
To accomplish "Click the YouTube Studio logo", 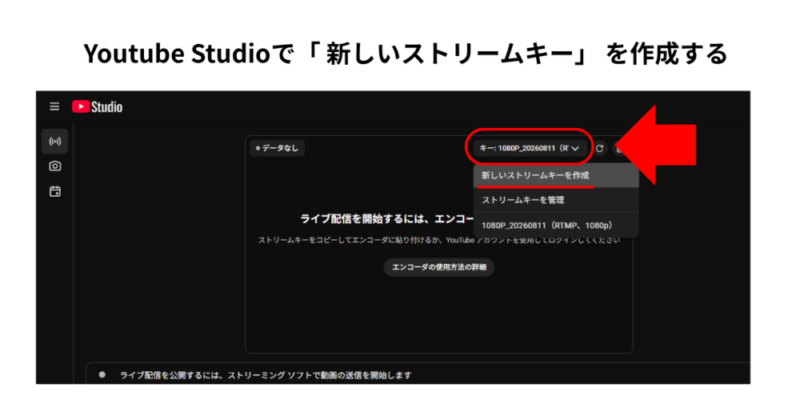I will coord(97,107).
